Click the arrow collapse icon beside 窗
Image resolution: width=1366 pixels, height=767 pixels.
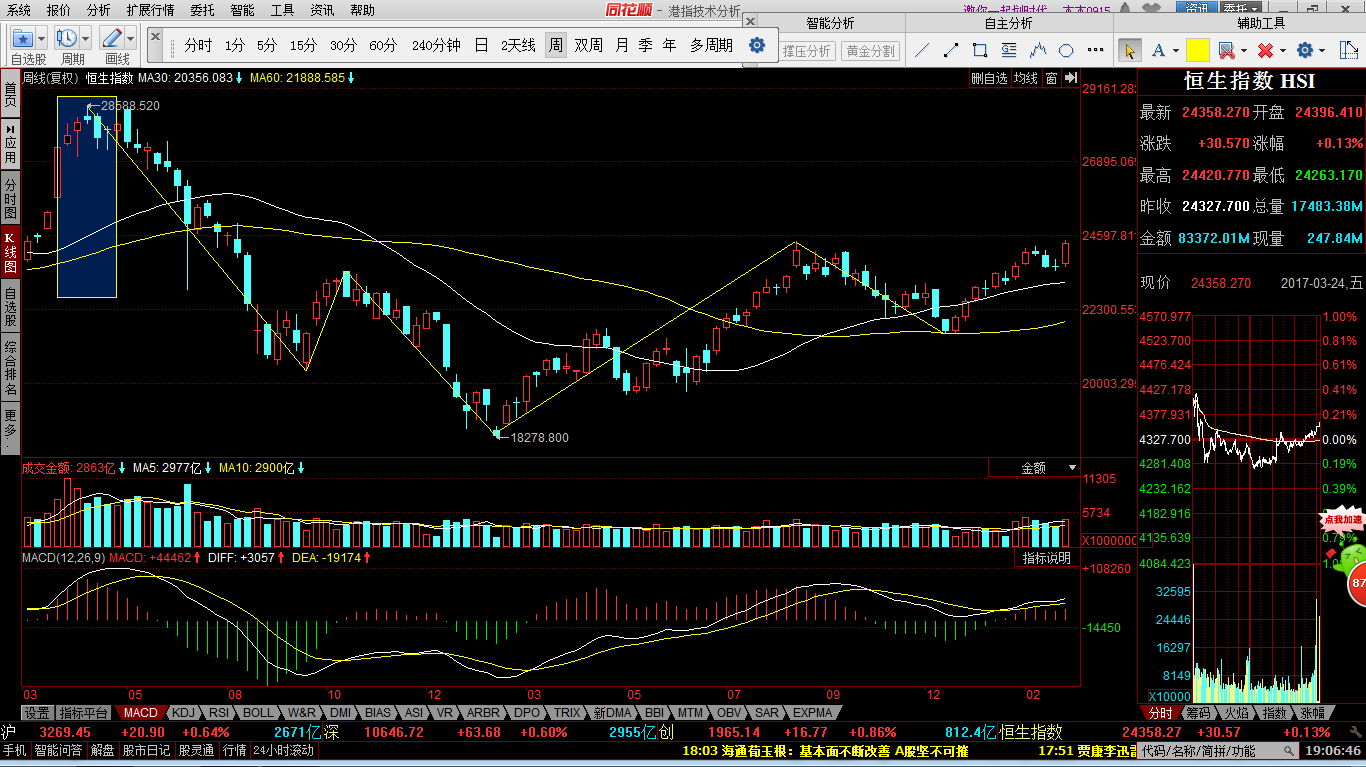(1070, 78)
